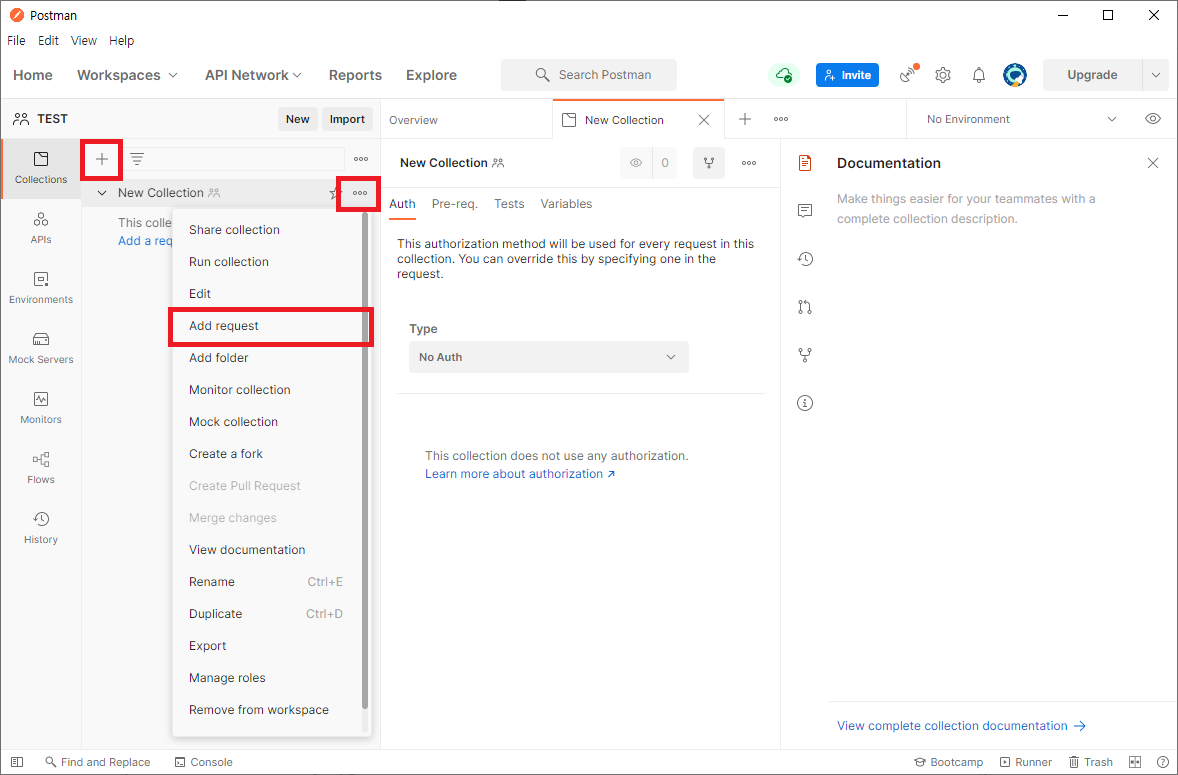
Task: Expand the Workspaces dropdown
Action: [127, 75]
